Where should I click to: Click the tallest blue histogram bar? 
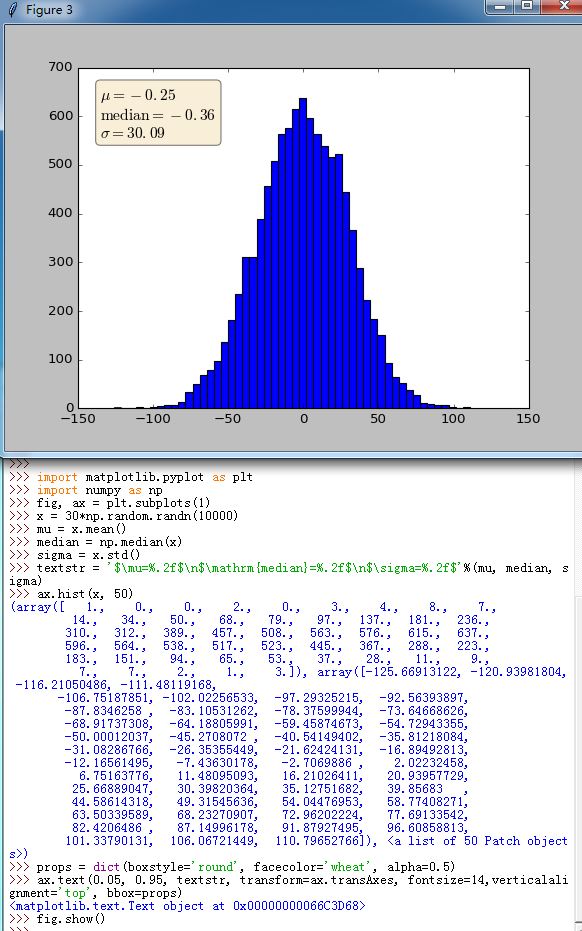[303, 253]
